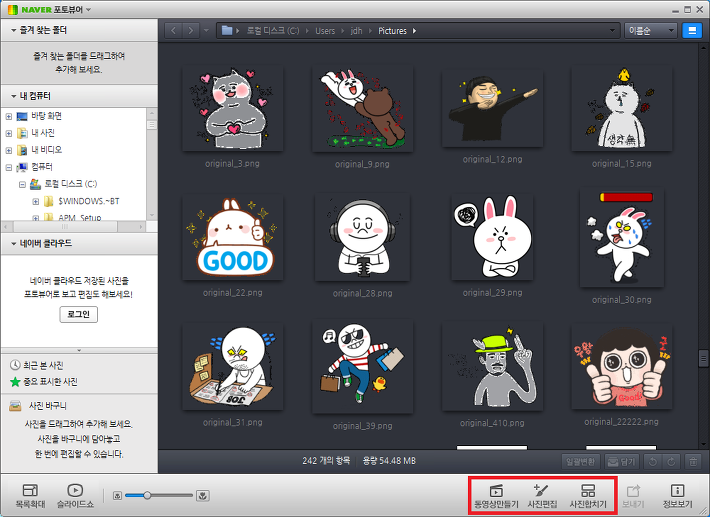Collapse the 즐겨 찾는 폴더 section
This screenshot has width=710, height=517.
point(14,30)
